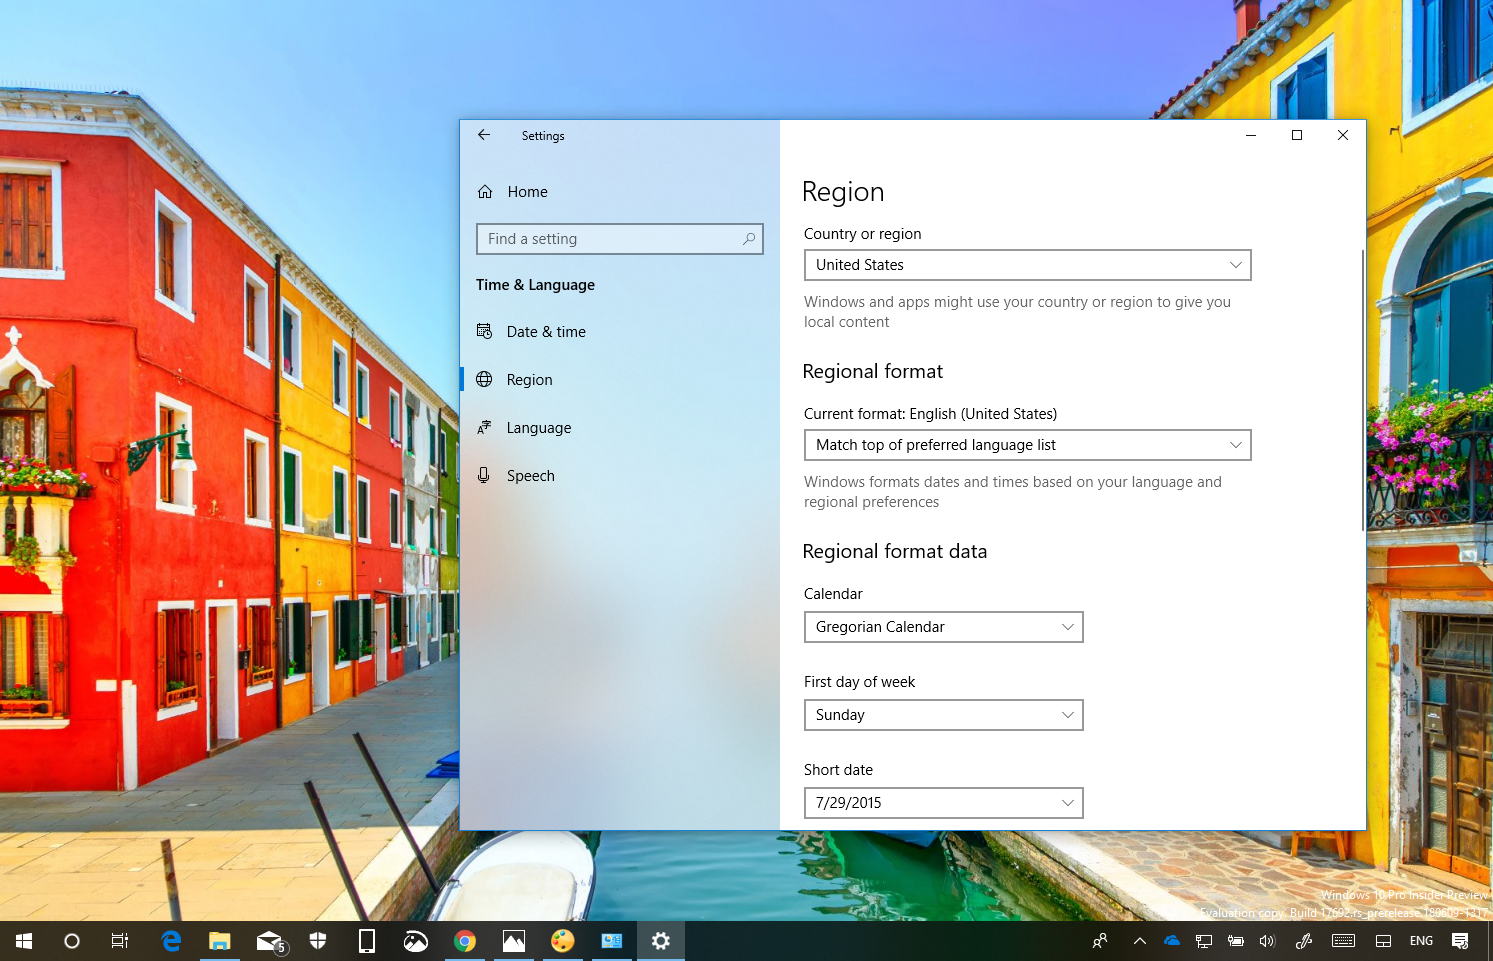Click the volume speaker icon
Screen dimensions: 1493x961
tap(1267, 941)
